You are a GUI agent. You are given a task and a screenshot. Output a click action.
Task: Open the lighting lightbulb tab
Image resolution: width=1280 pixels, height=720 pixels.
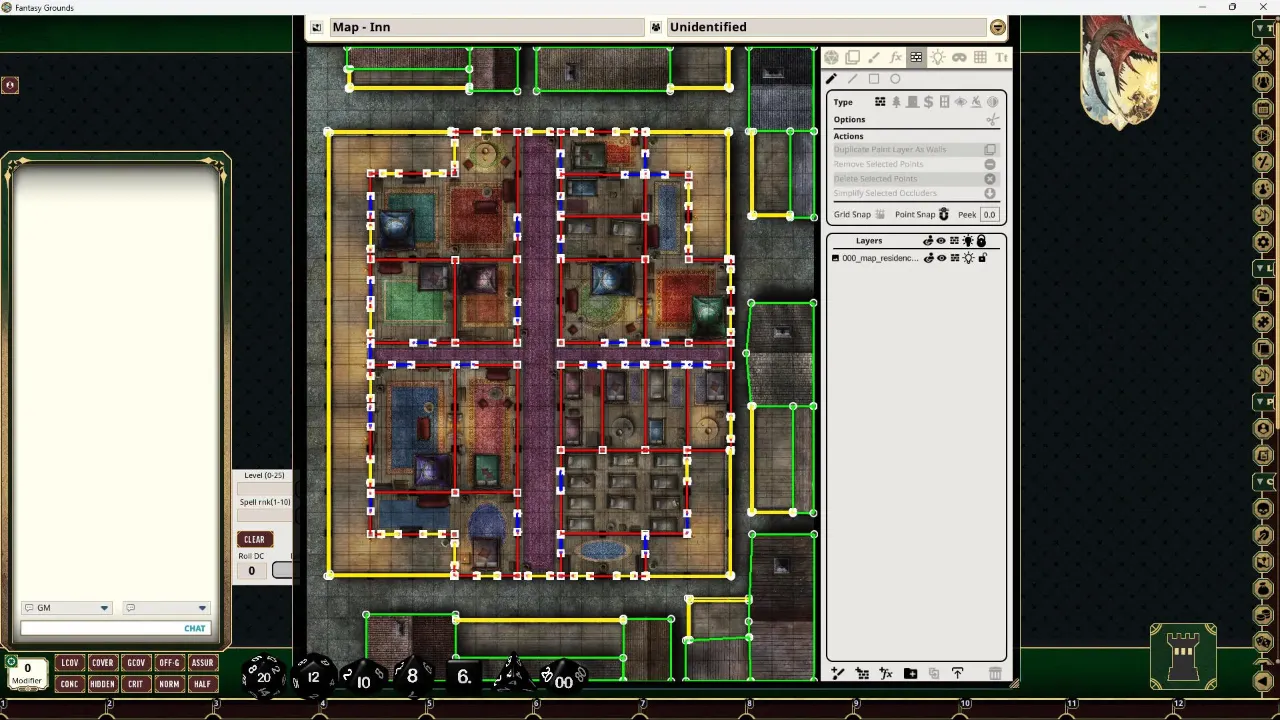coord(938,58)
